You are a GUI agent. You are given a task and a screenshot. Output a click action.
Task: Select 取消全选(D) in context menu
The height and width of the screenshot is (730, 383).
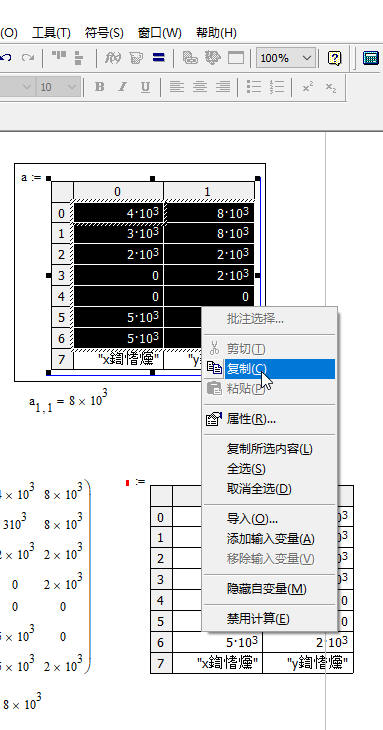[x=269, y=489]
